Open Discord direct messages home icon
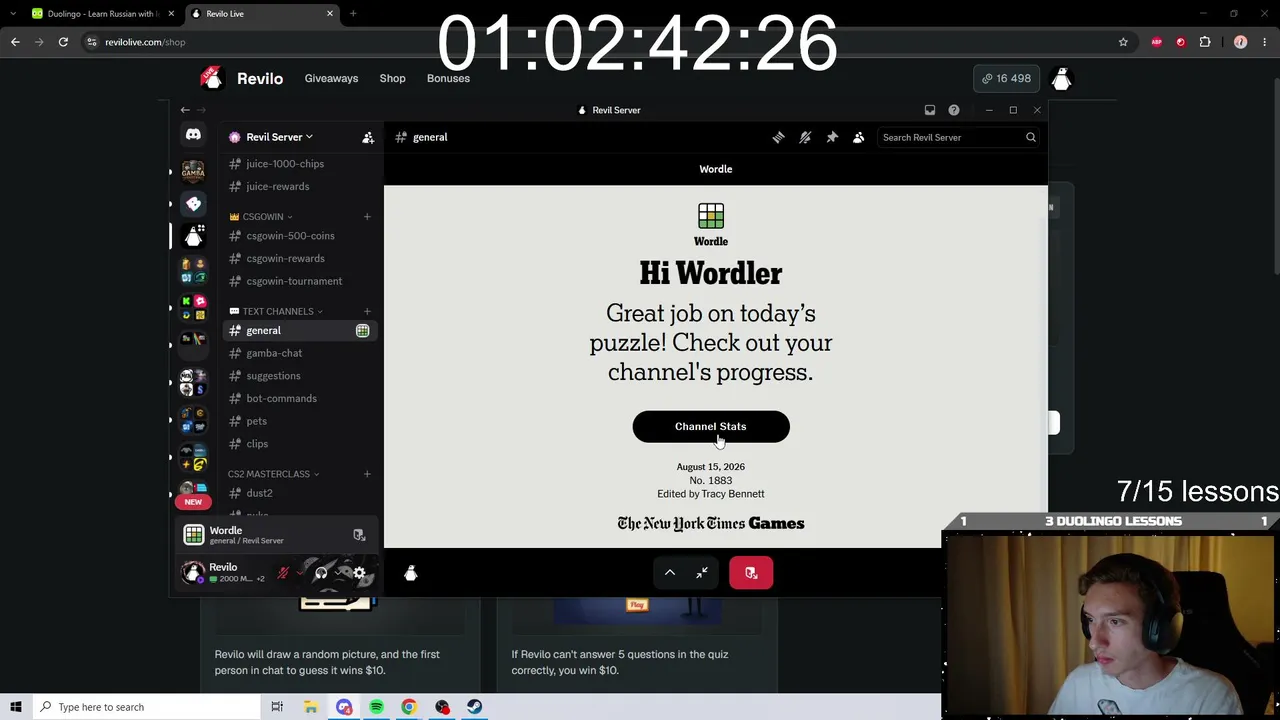Screen dimensions: 1280x720 [x=193, y=134]
